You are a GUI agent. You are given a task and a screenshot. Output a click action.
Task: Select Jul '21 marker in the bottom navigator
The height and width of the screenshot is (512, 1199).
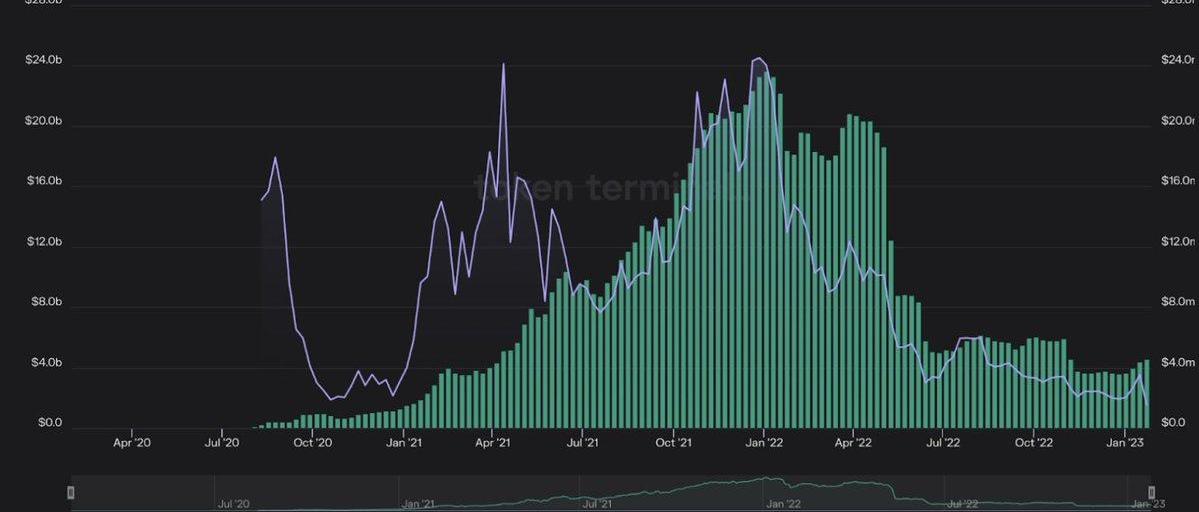[598, 505]
